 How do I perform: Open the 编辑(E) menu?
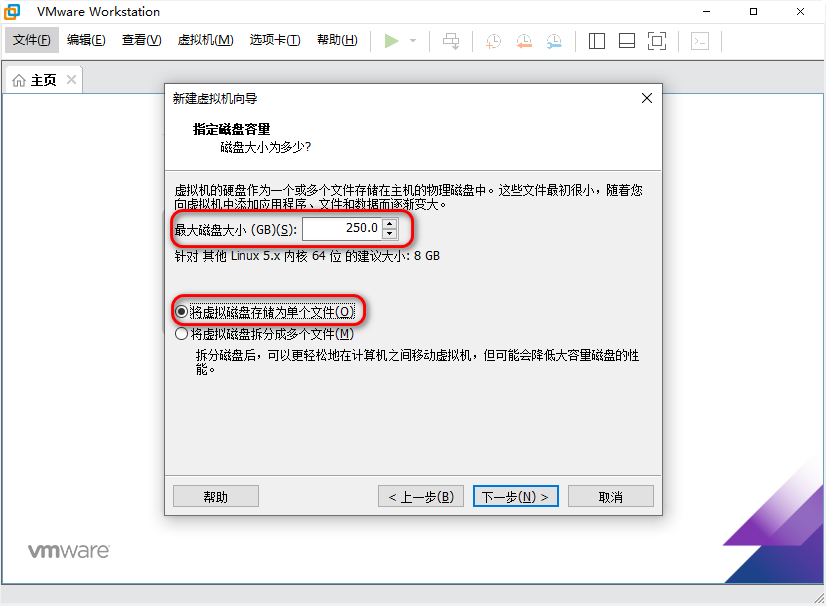pos(86,40)
